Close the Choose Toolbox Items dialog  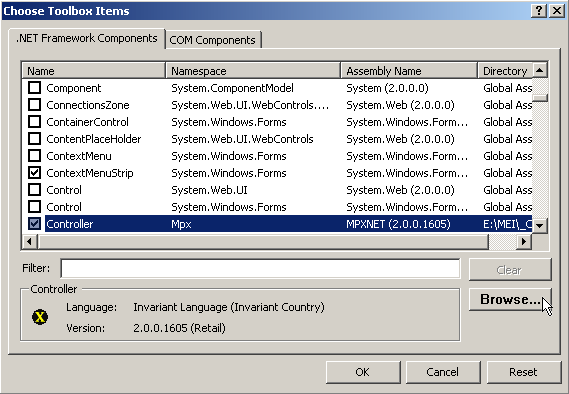click(x=557, y=11)
